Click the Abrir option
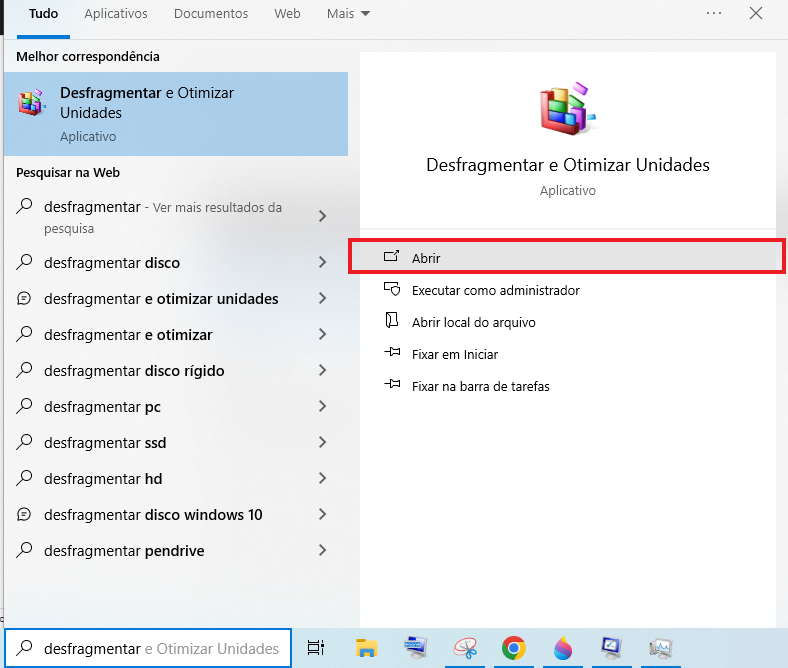Screen dimensions: 788x668 566,257
